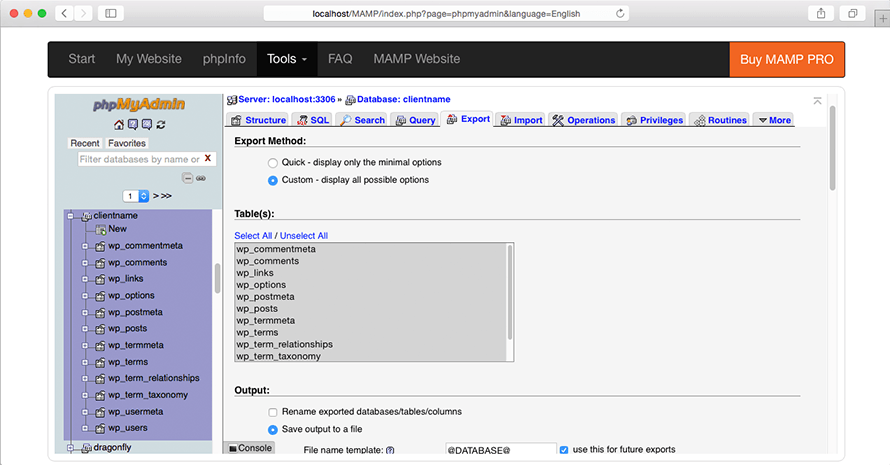This screenshot has height=465, width=890.
Task: Collapse page header with top-right arrow icon
Action: 817,101
